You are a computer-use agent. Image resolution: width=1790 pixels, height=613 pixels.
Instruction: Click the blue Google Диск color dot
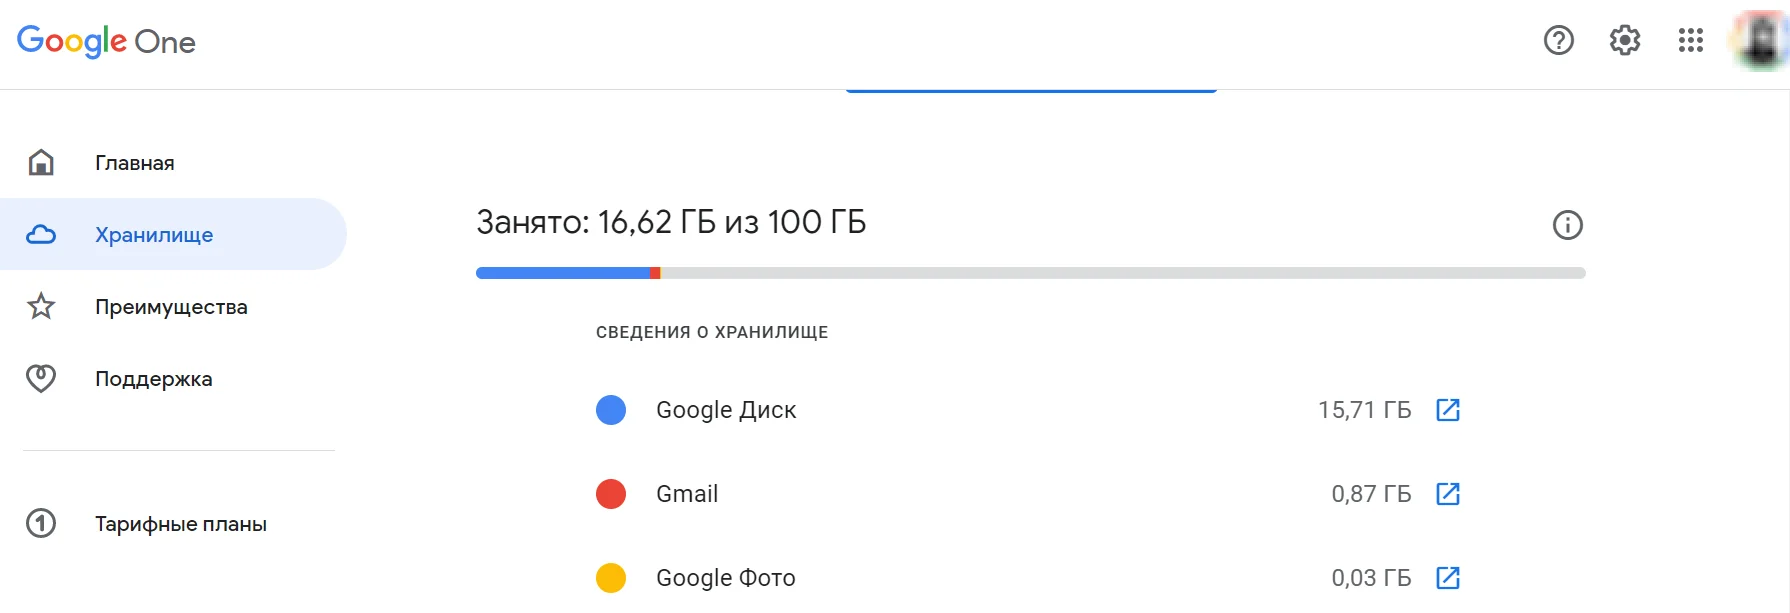click(611, 410)
